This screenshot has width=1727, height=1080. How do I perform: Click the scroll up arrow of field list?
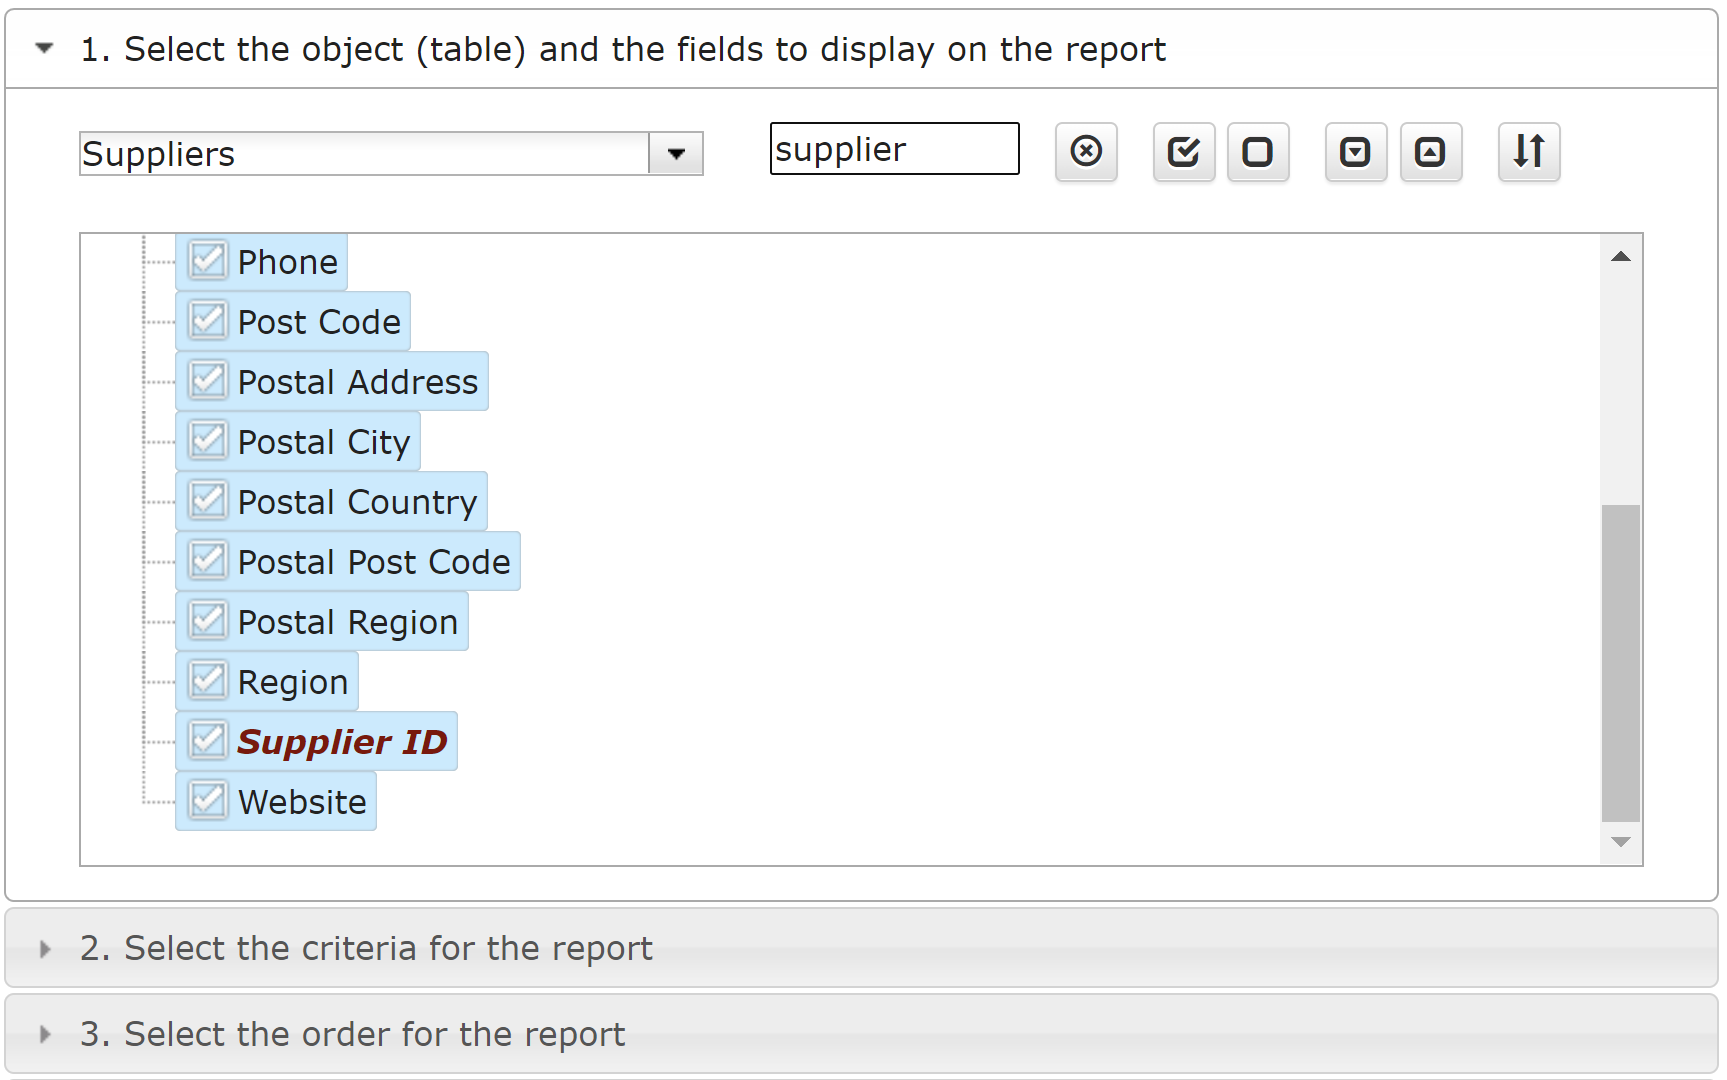[x=1621, y=257]
